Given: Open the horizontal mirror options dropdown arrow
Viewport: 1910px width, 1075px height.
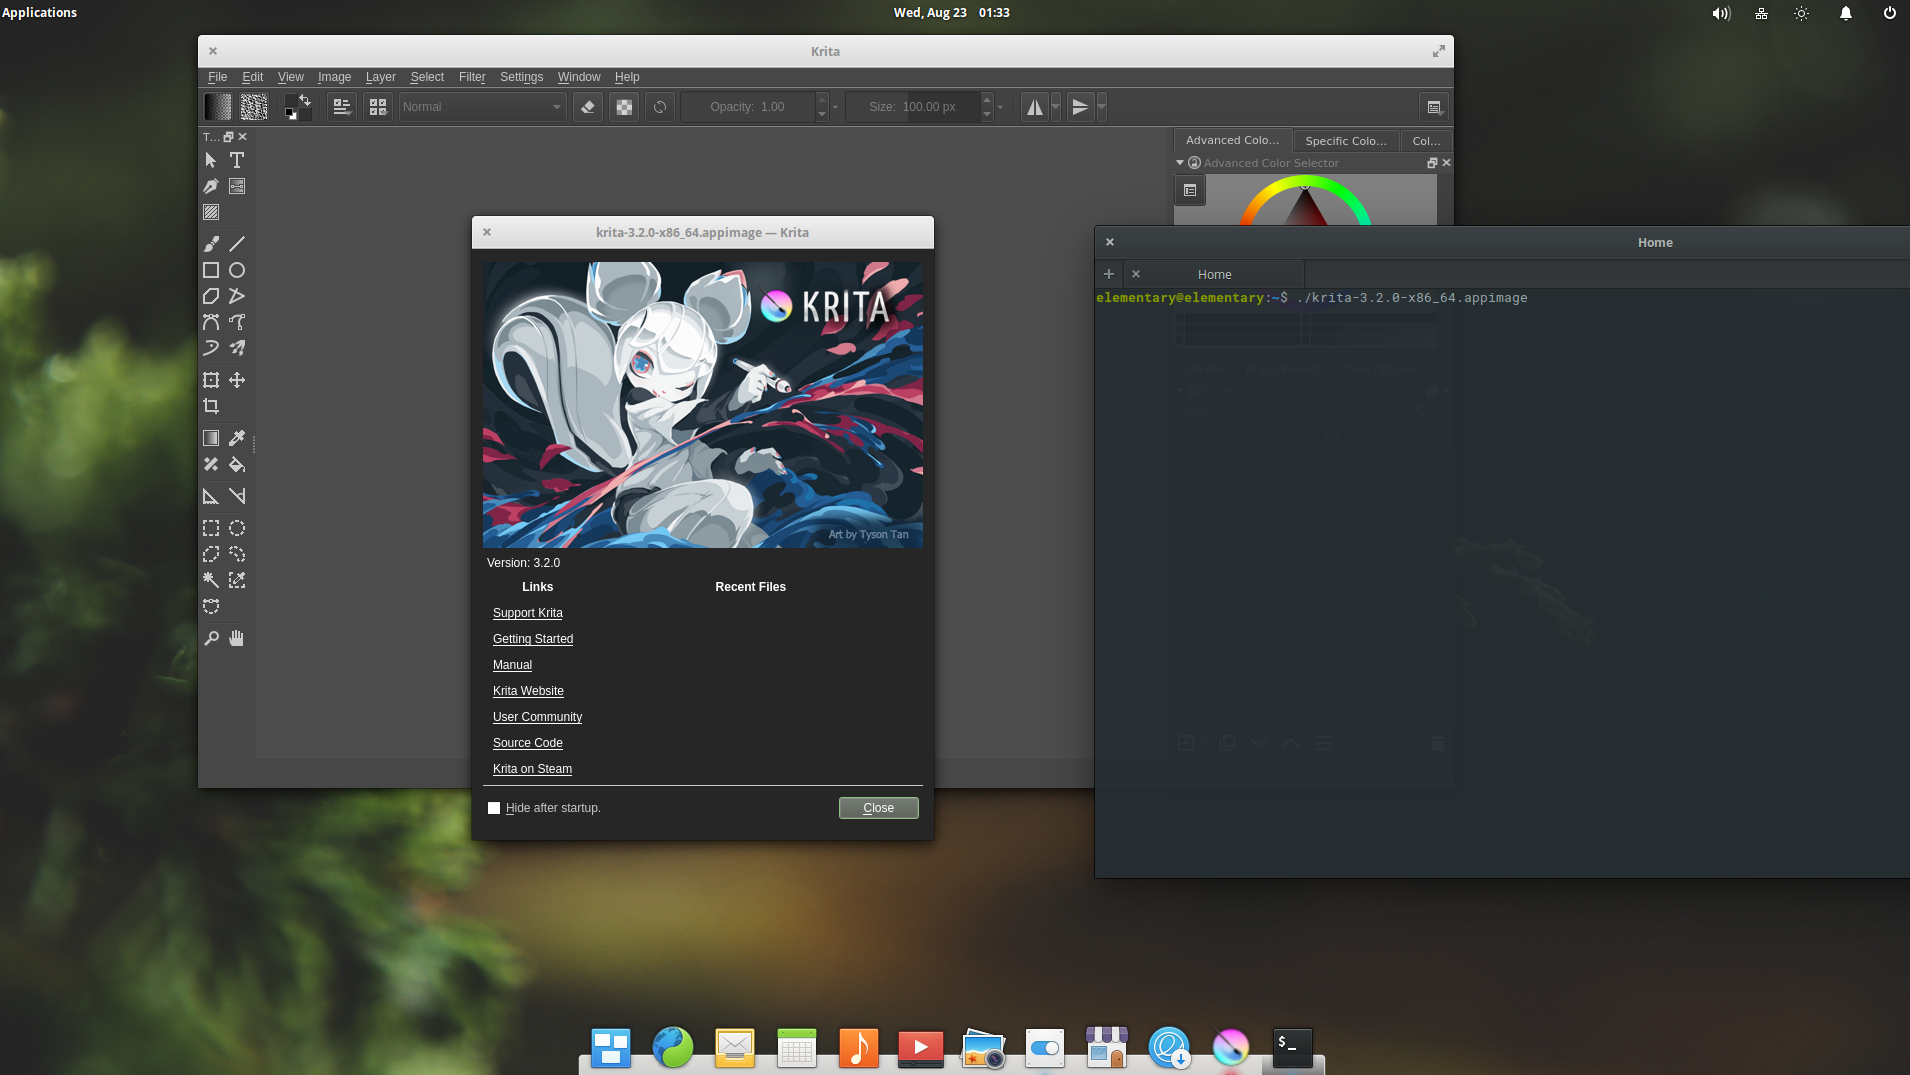Looking at the screenshot, I should point(1056,107).
